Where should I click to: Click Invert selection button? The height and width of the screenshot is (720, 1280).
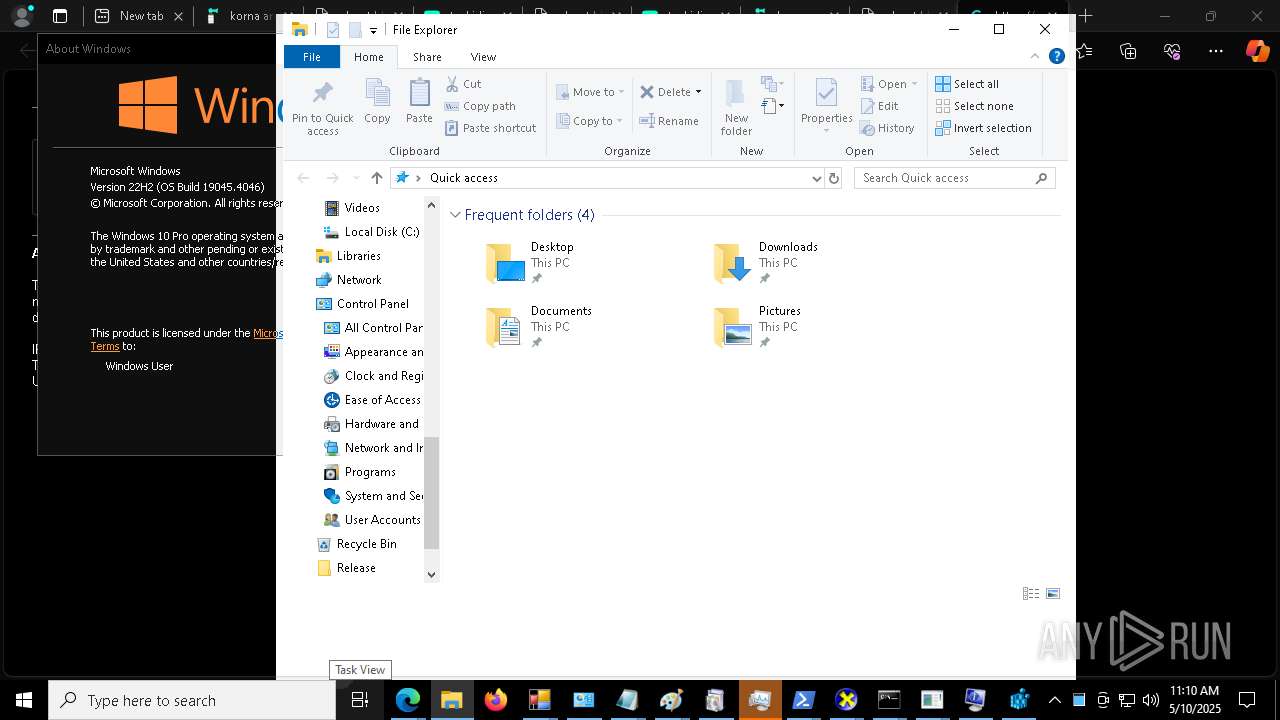point(983,128)
